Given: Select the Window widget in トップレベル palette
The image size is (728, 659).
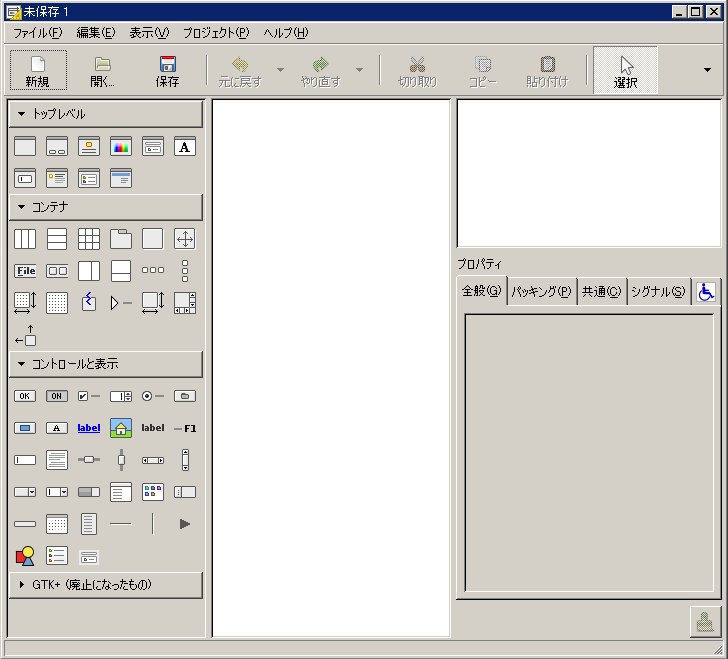Looking at the screenshot, I should (x=25, y=147).
